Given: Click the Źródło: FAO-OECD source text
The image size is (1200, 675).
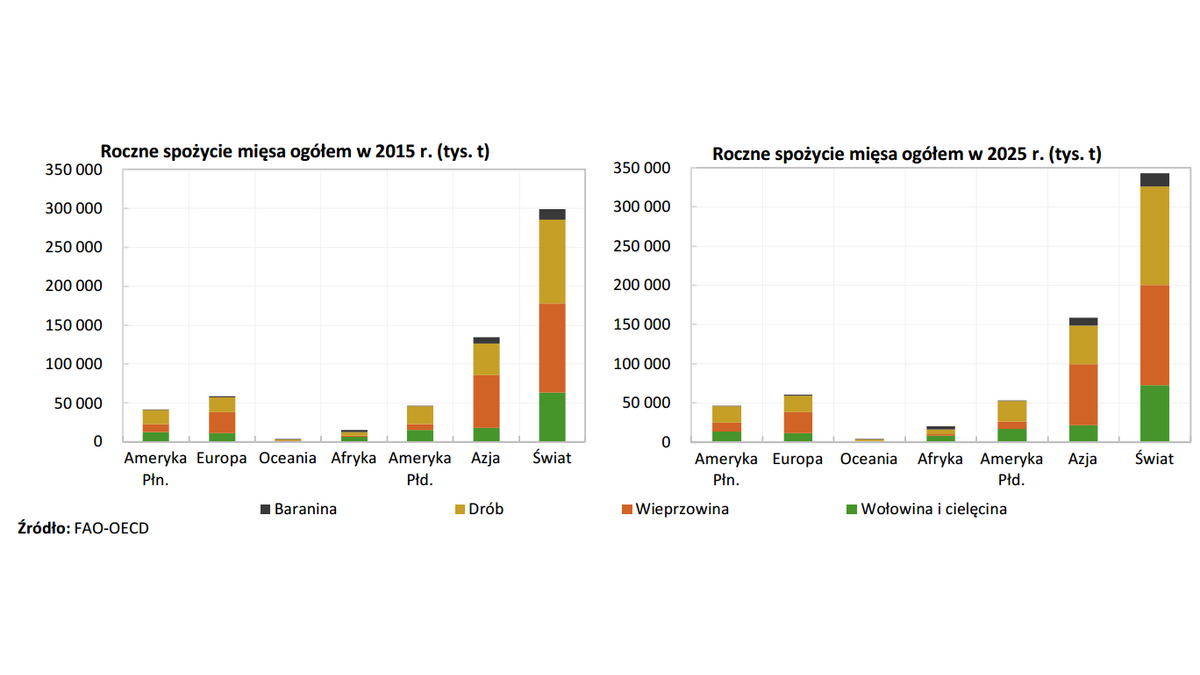Looking at the screenshot, I should click(83, 529).
